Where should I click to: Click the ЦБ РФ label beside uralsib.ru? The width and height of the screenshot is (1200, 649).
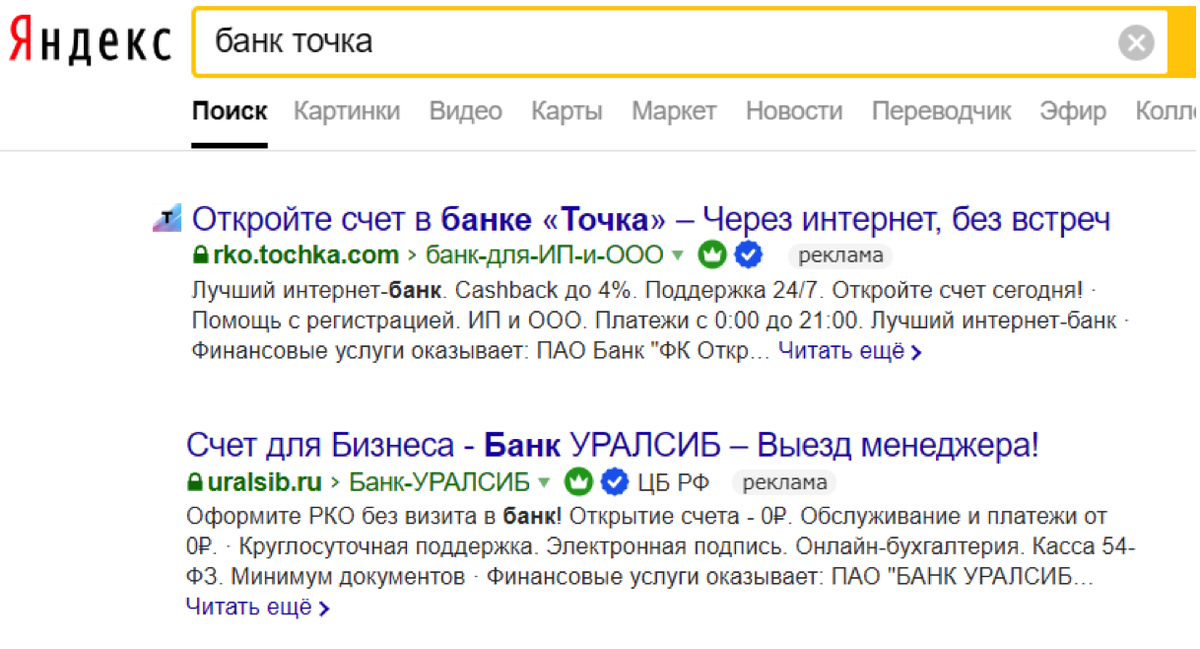point(672,481)
